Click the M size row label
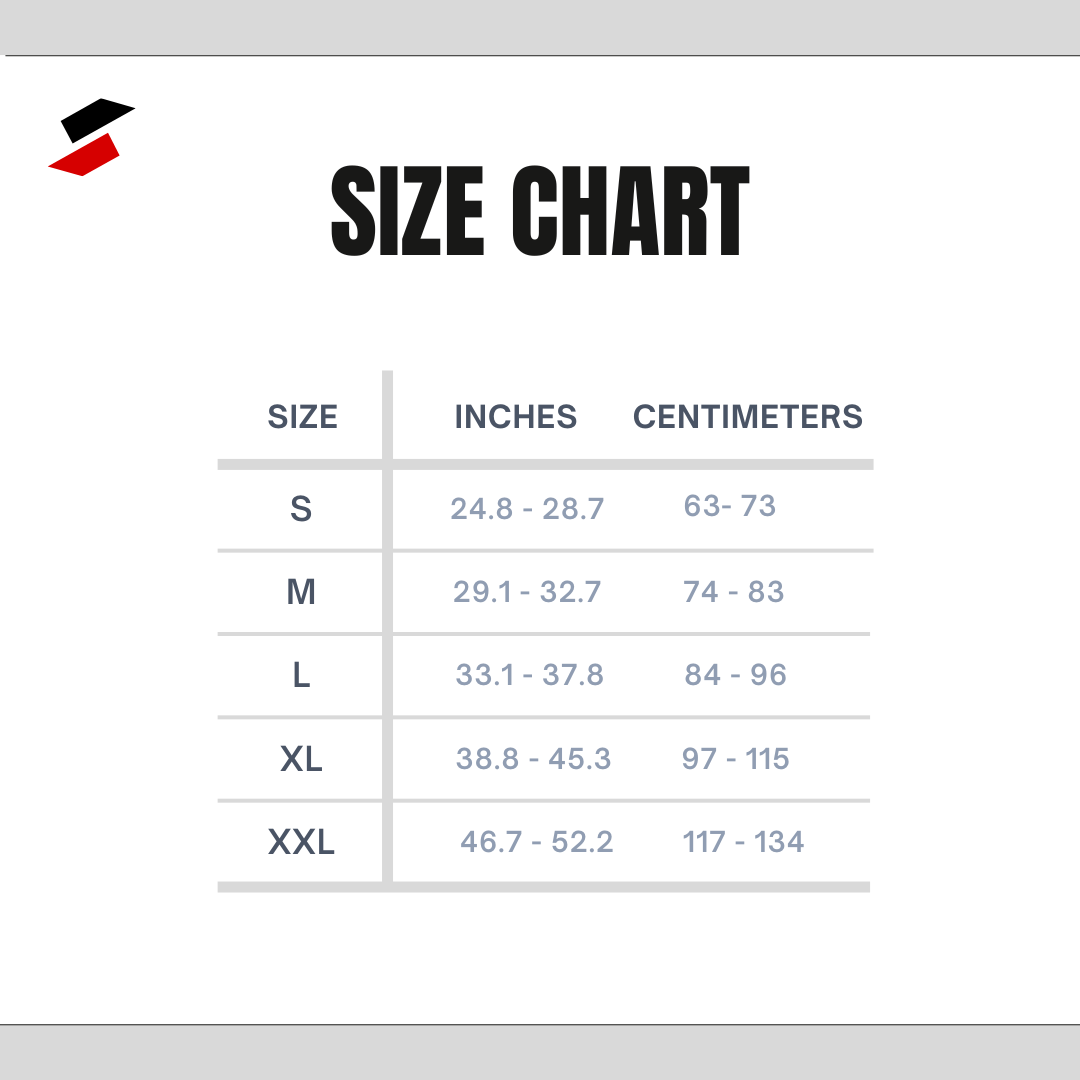Screen dimensions: 1080x1080 pos(301,592)
